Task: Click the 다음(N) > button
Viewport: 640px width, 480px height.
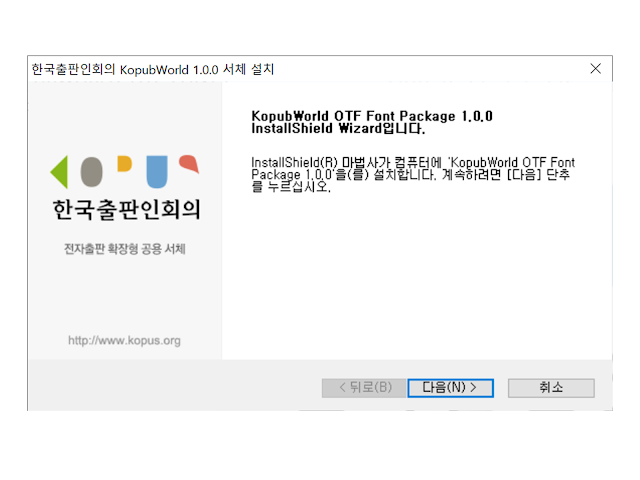Action: click(450, 387)
